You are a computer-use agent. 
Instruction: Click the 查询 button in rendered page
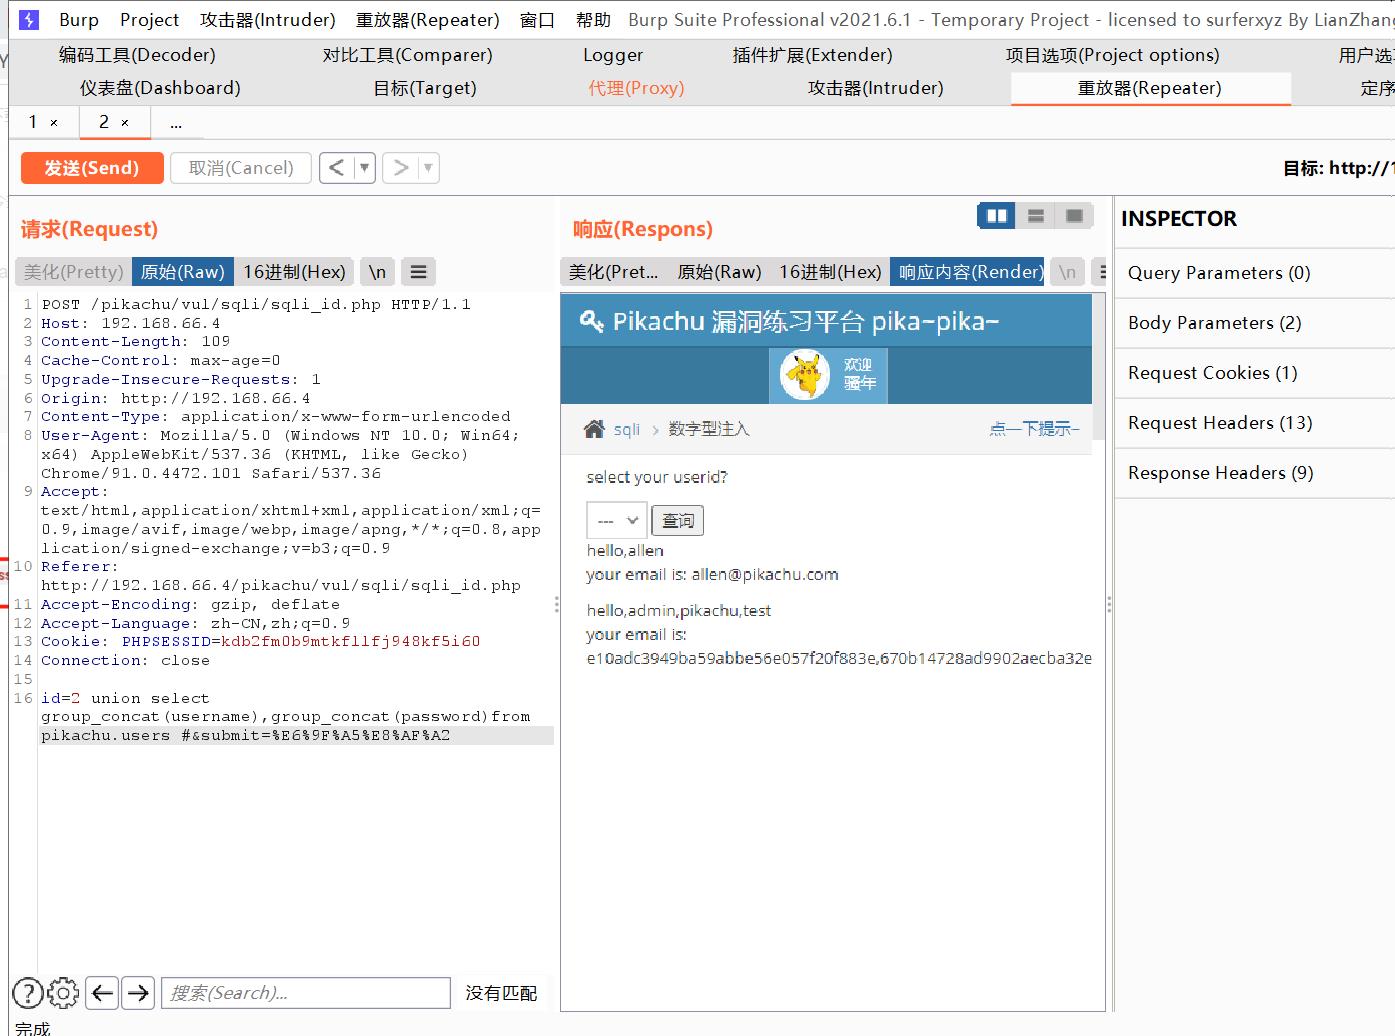click(x=678, y=520)
